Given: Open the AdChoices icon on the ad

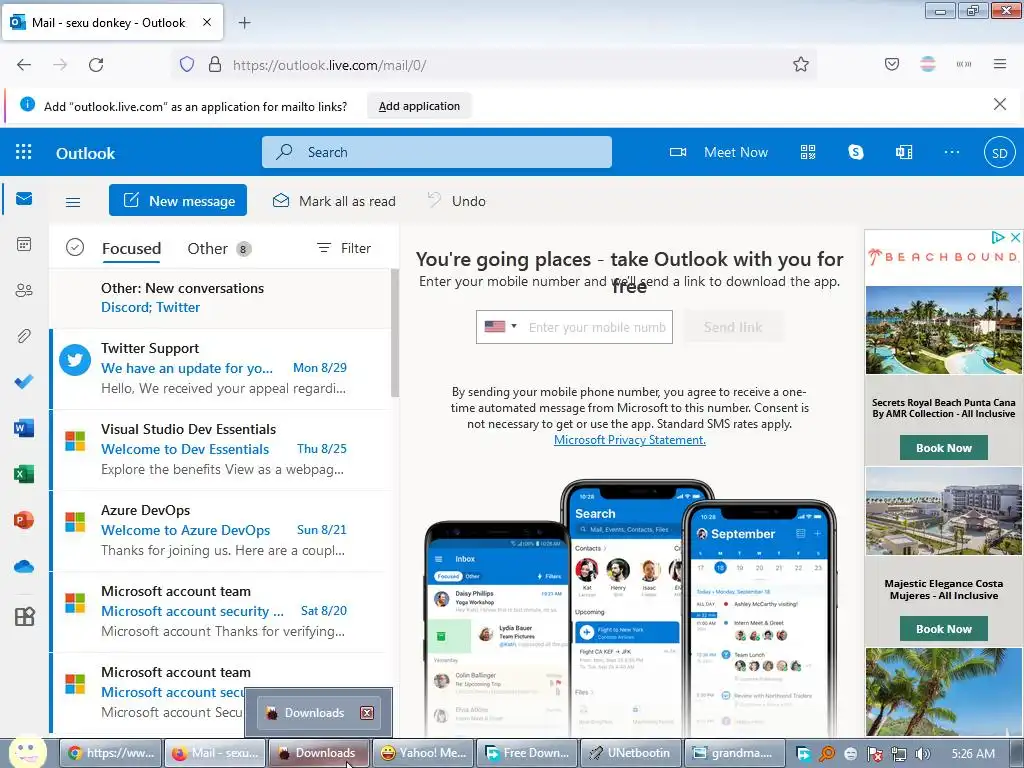Looking at the screenshot, I should 998,237.
